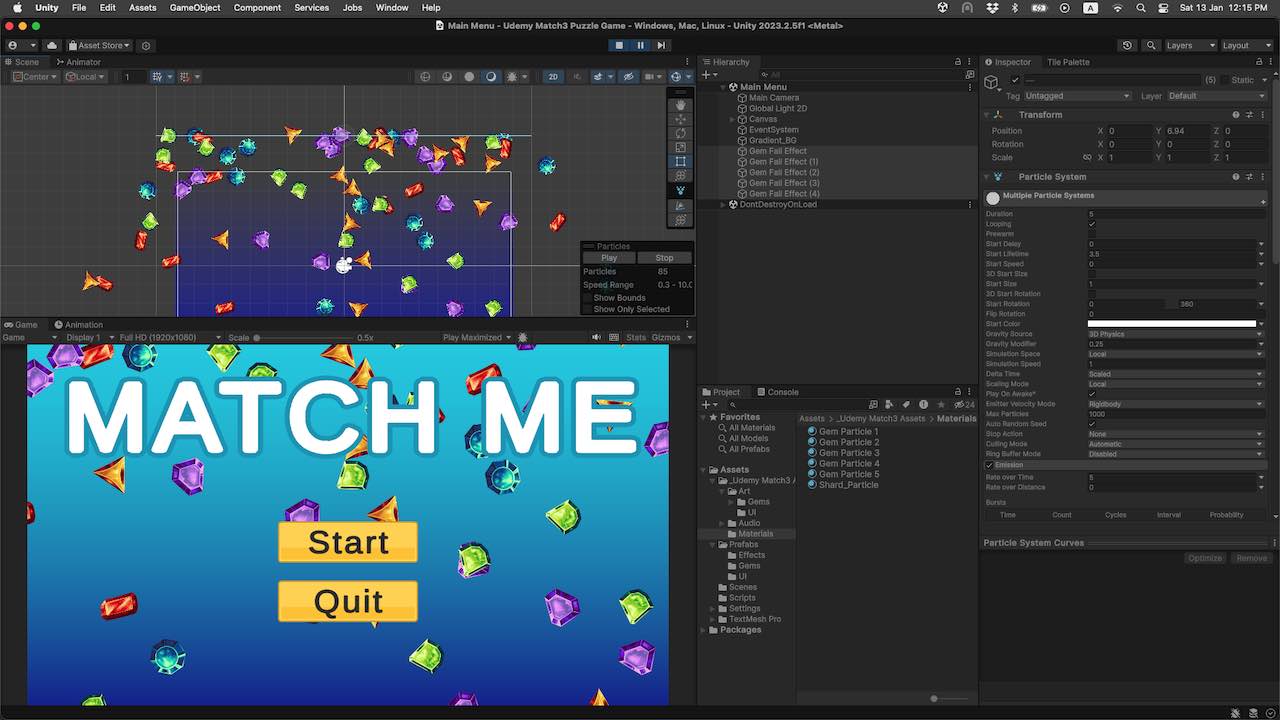Toggle 2D mode in Scene view
The height and width of the screenshot is (720, 1280).
553,77
